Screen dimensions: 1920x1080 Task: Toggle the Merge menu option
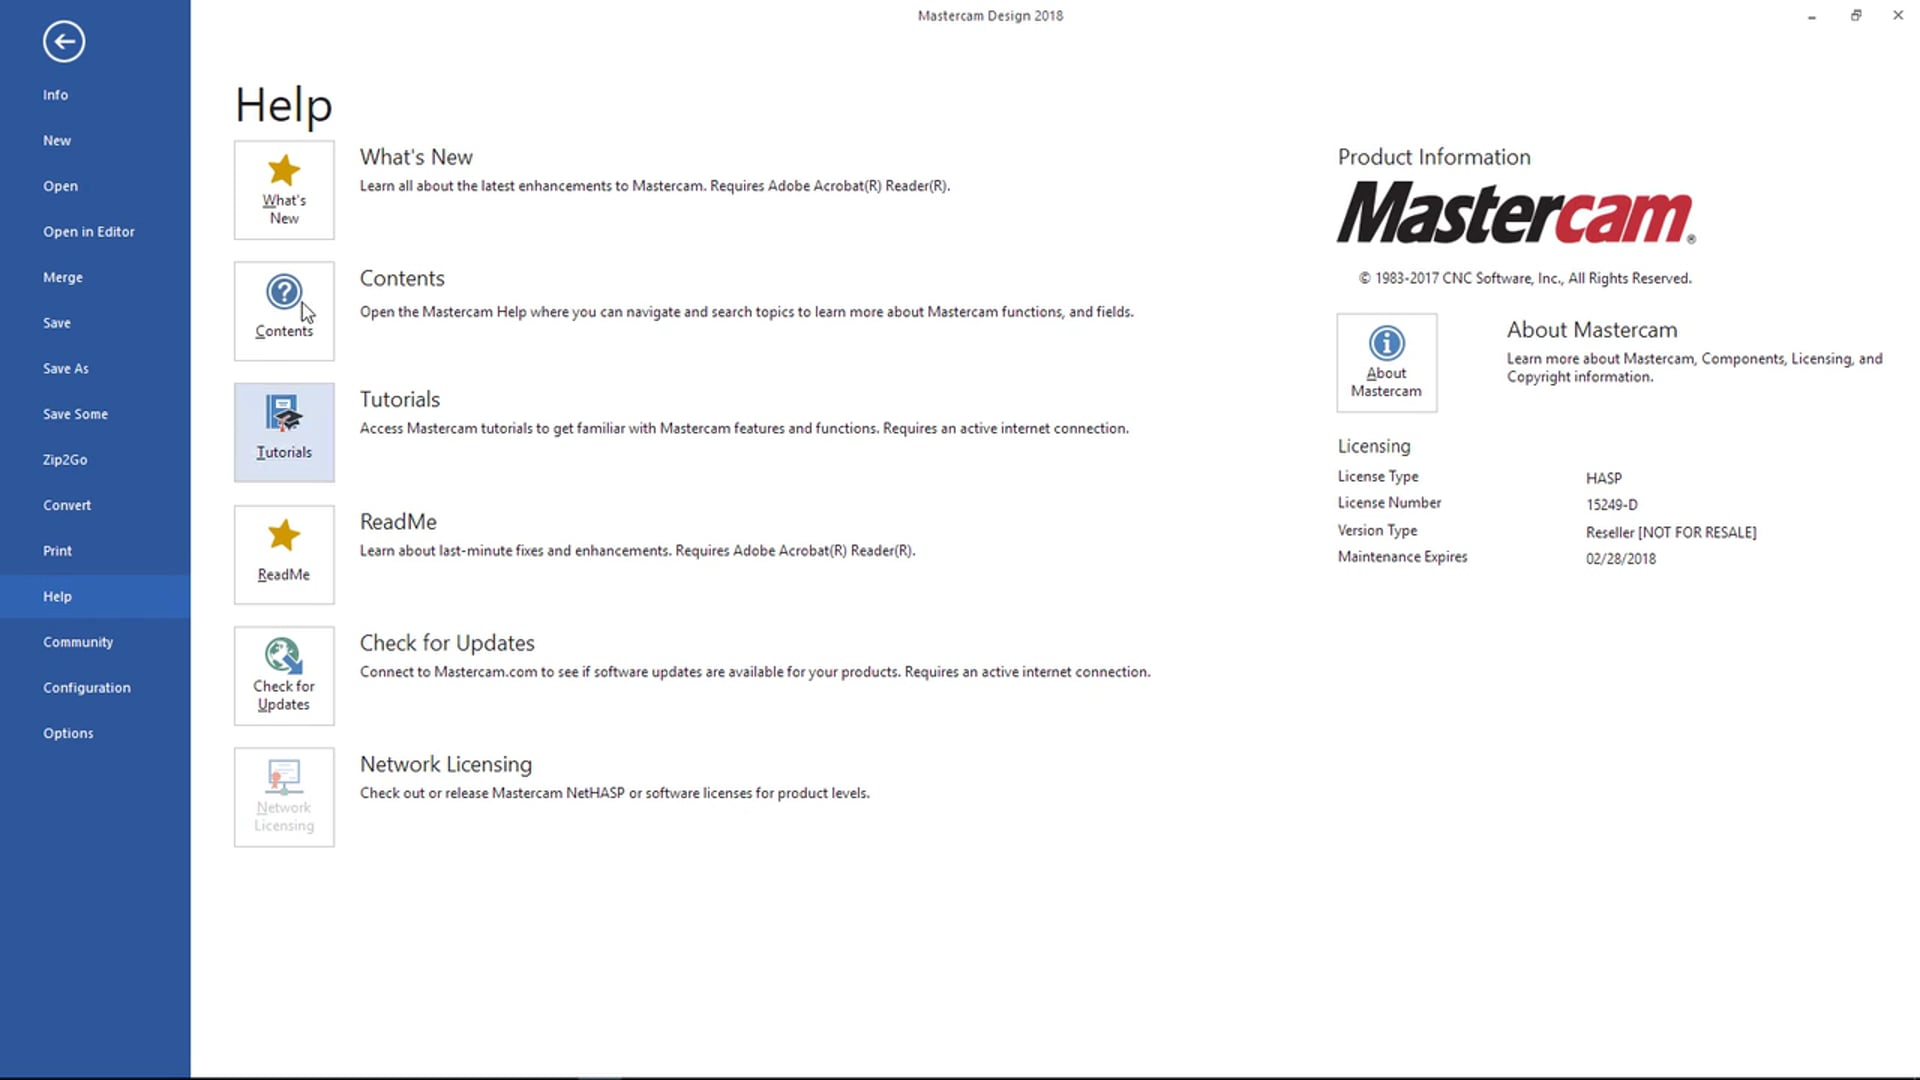tap(62, 277)
